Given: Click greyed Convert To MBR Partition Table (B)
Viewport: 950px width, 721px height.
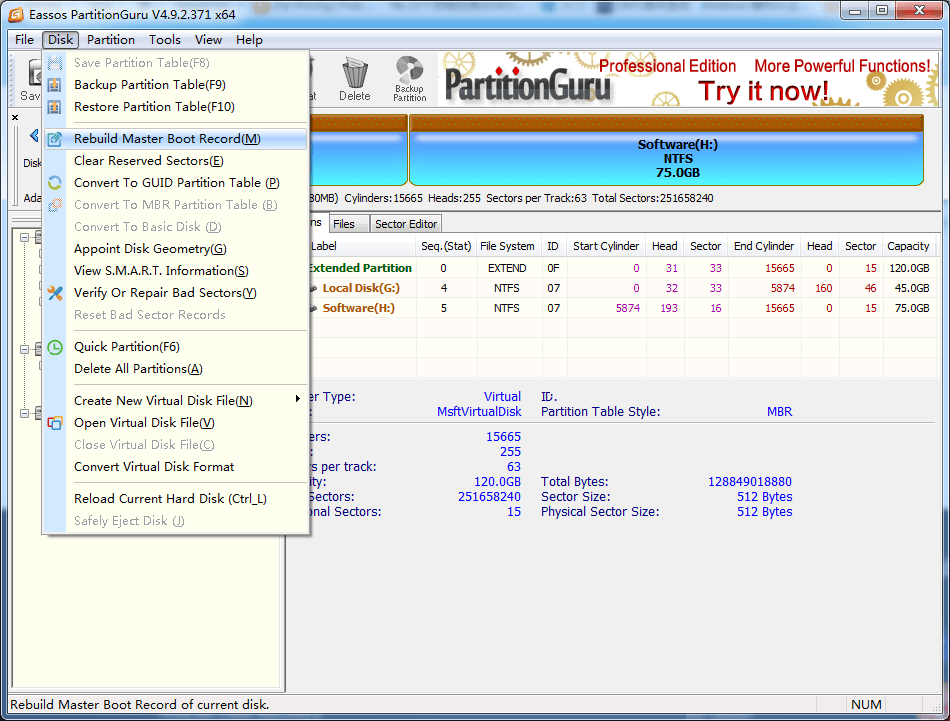Looking at the screenshot, I should click(x=175, y=205).
